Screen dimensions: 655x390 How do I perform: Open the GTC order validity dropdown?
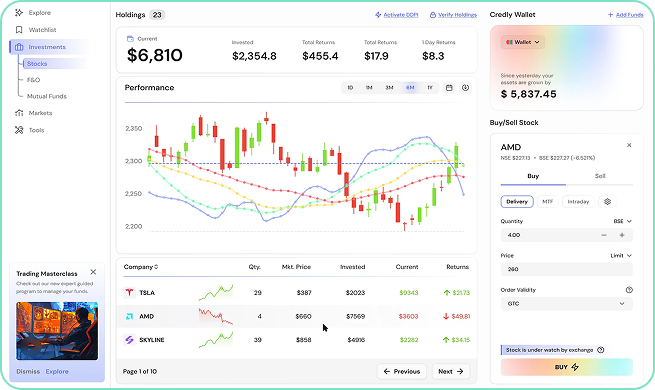pos(566,304)
